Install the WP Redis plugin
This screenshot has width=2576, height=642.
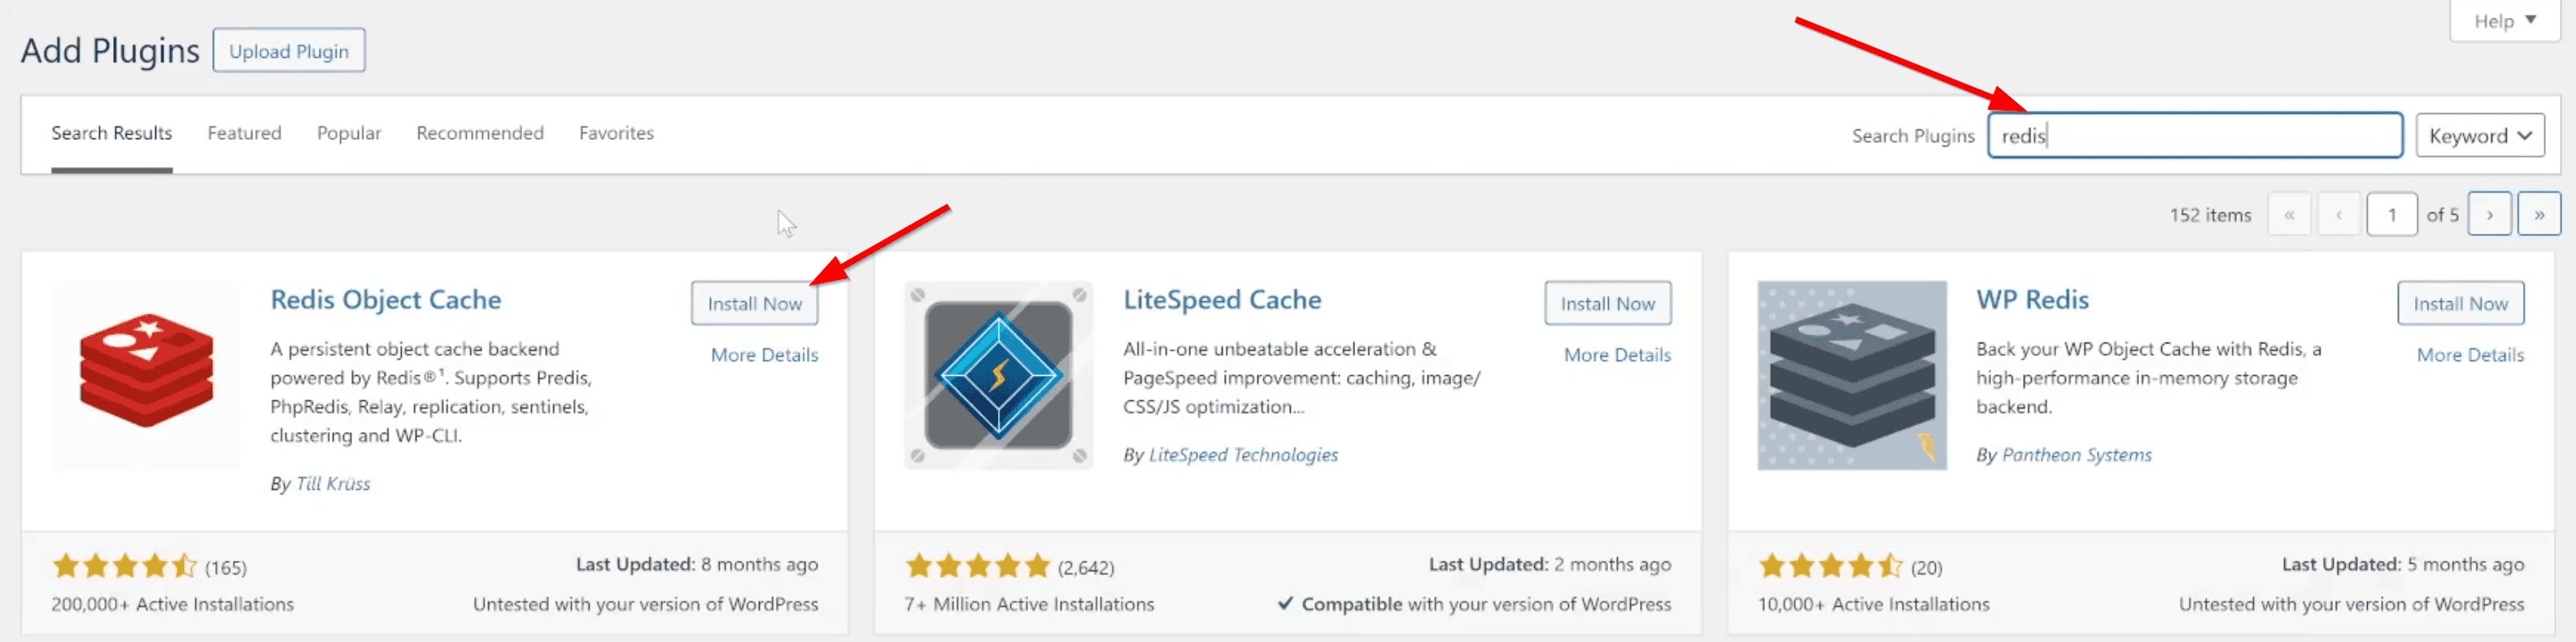point(2459,303)
